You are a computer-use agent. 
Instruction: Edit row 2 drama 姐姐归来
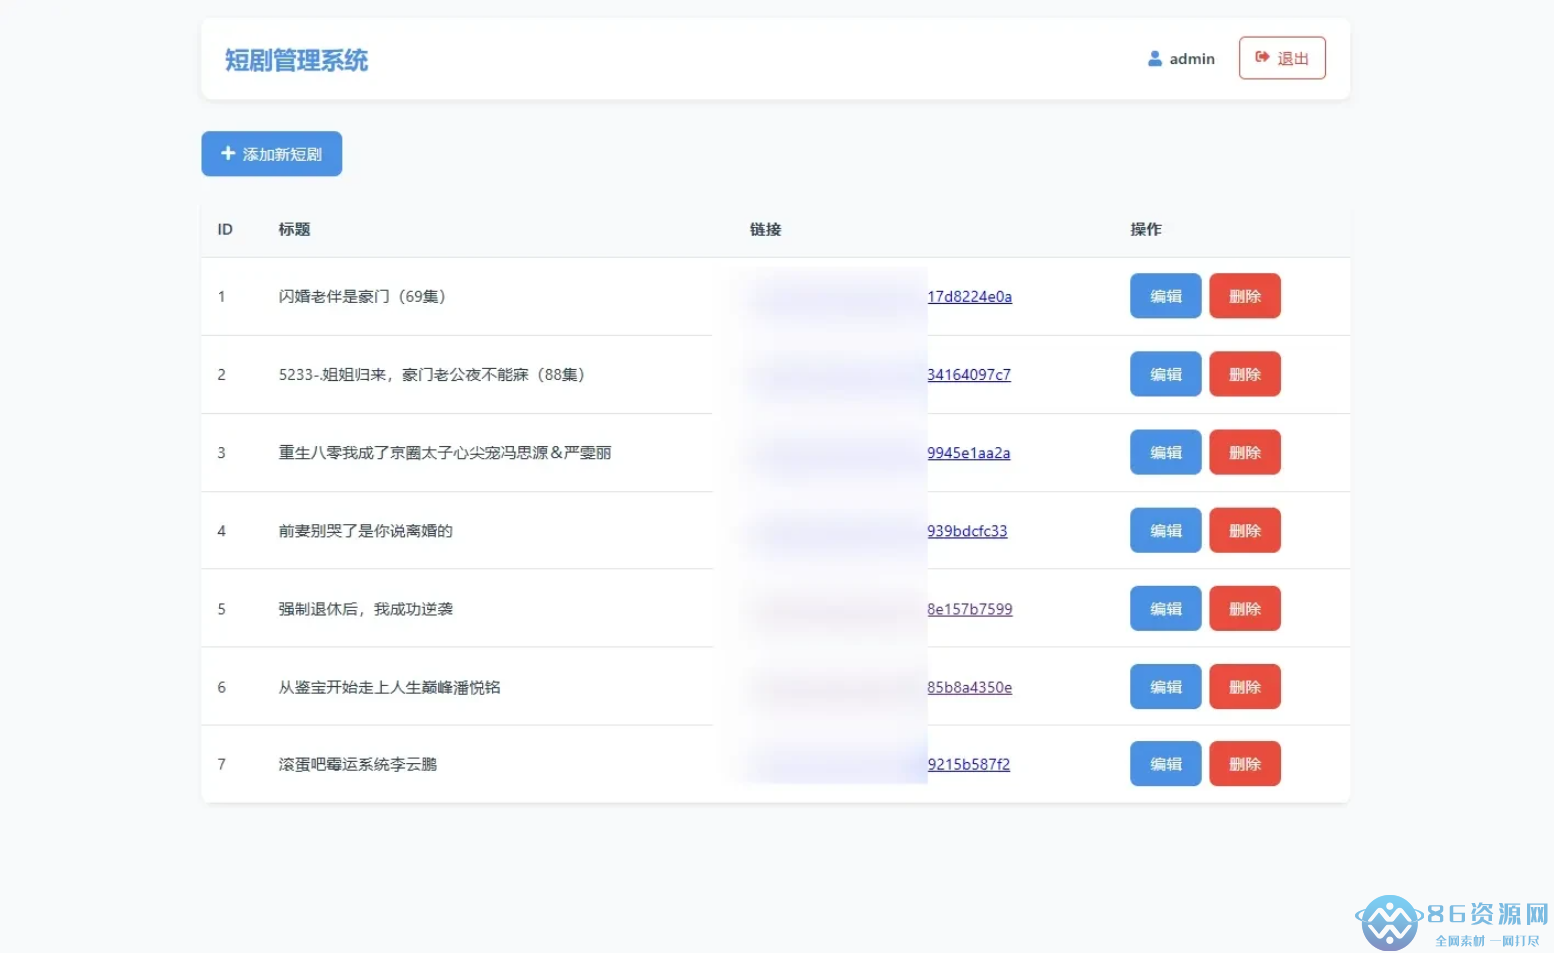pos(1165,374)
